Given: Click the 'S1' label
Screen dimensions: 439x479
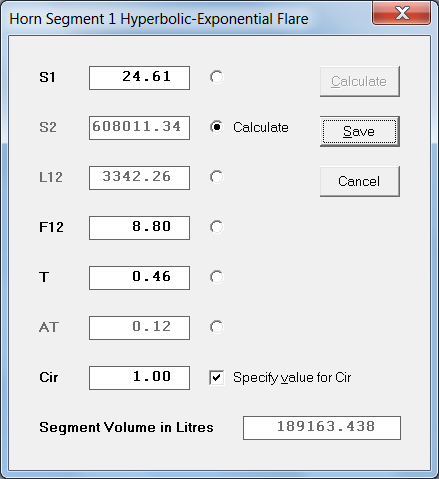Looking at the screenshot, I should point(47,77).
